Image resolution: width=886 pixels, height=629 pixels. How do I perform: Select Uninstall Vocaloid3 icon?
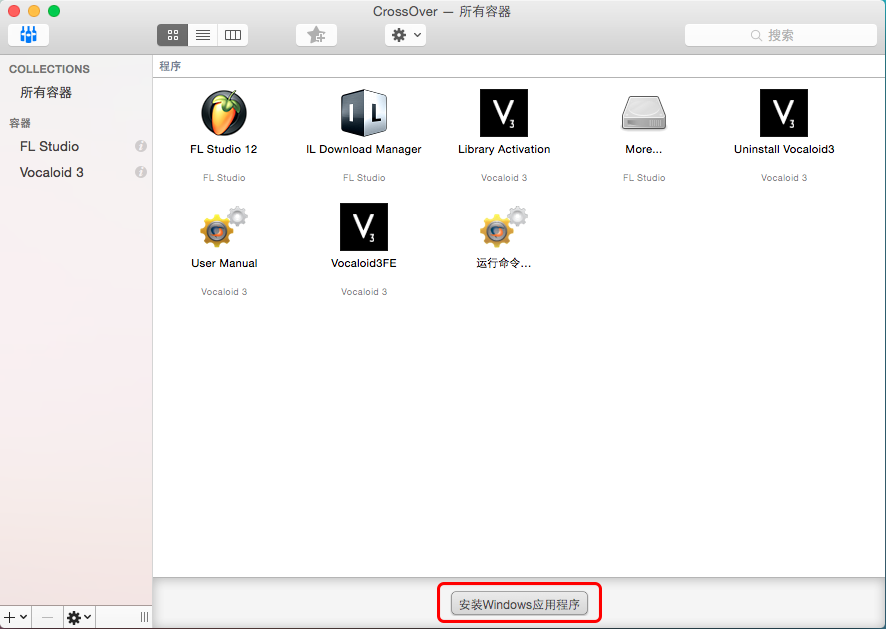(784, 113)
